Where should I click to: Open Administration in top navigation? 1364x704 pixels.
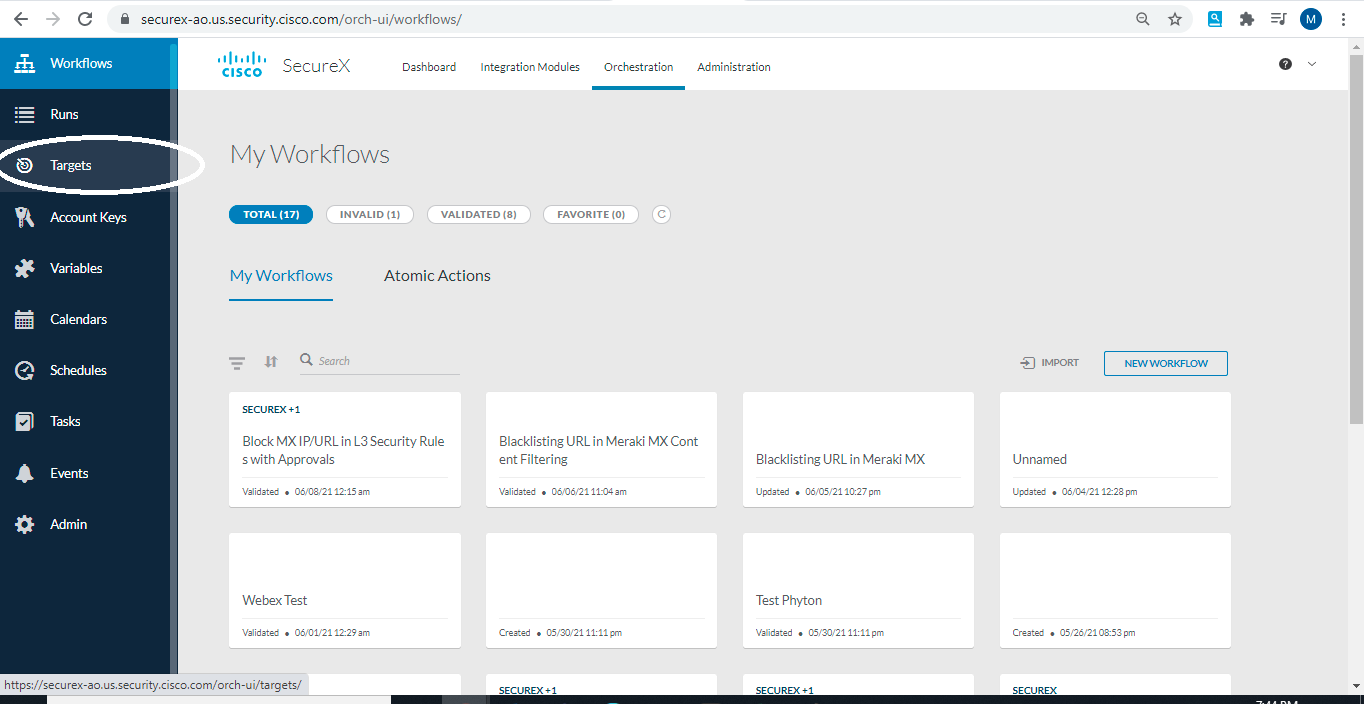coord(734,67)
